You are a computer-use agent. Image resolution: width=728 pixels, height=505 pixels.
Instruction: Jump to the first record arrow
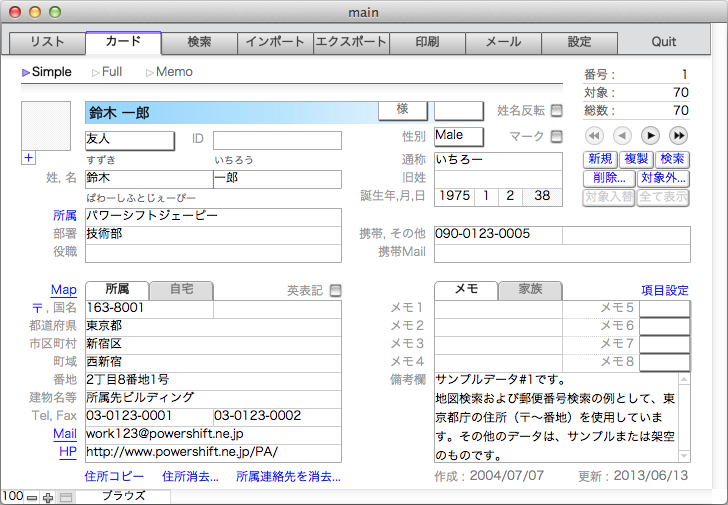[x=594, y=135]
